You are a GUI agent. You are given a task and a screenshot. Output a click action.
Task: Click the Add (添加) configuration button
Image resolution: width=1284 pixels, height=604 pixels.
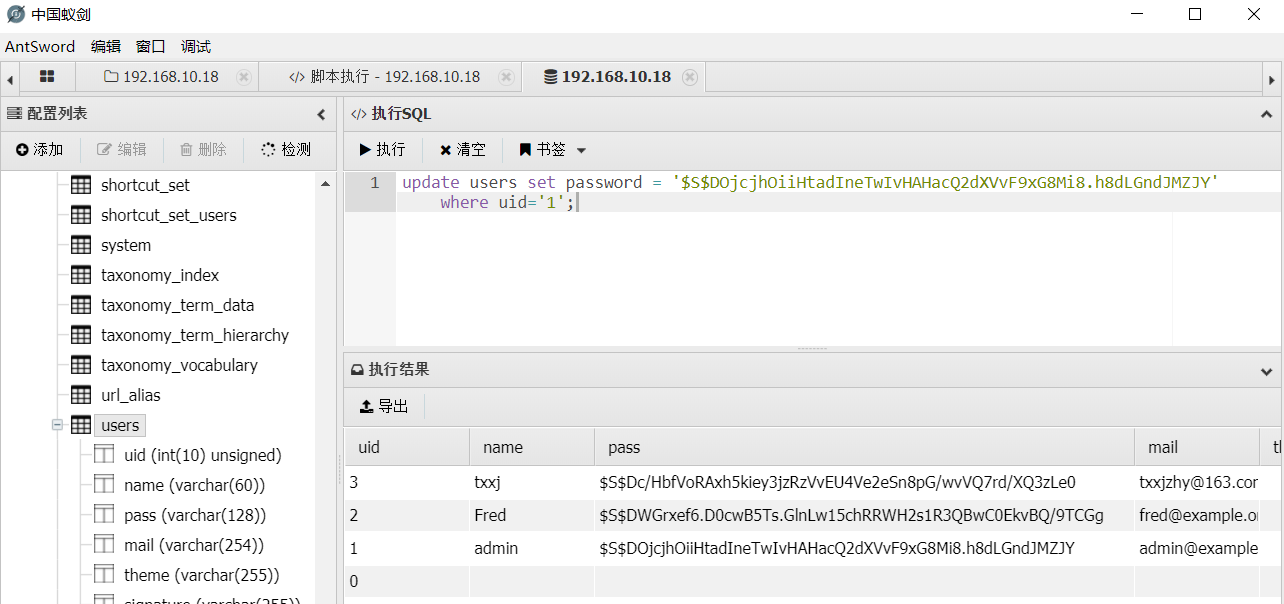tap(40, 150)
